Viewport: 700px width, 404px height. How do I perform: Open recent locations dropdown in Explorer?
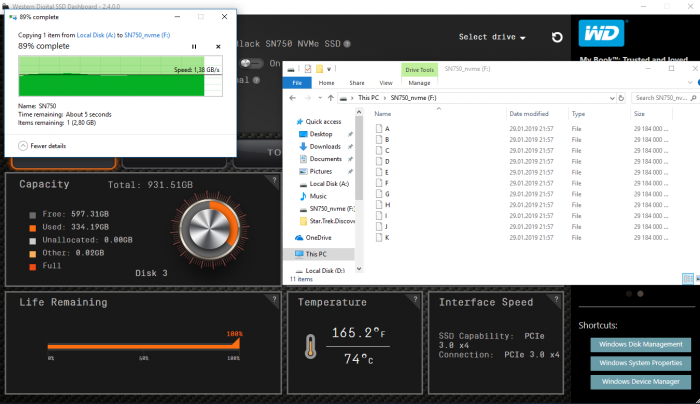(x=320, y=98)
